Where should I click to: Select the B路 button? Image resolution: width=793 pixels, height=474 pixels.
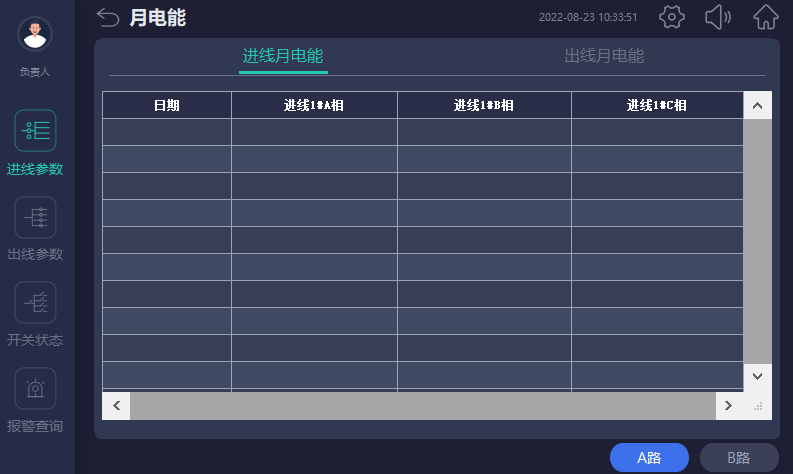pyautogui.click(x=739, y=458)
